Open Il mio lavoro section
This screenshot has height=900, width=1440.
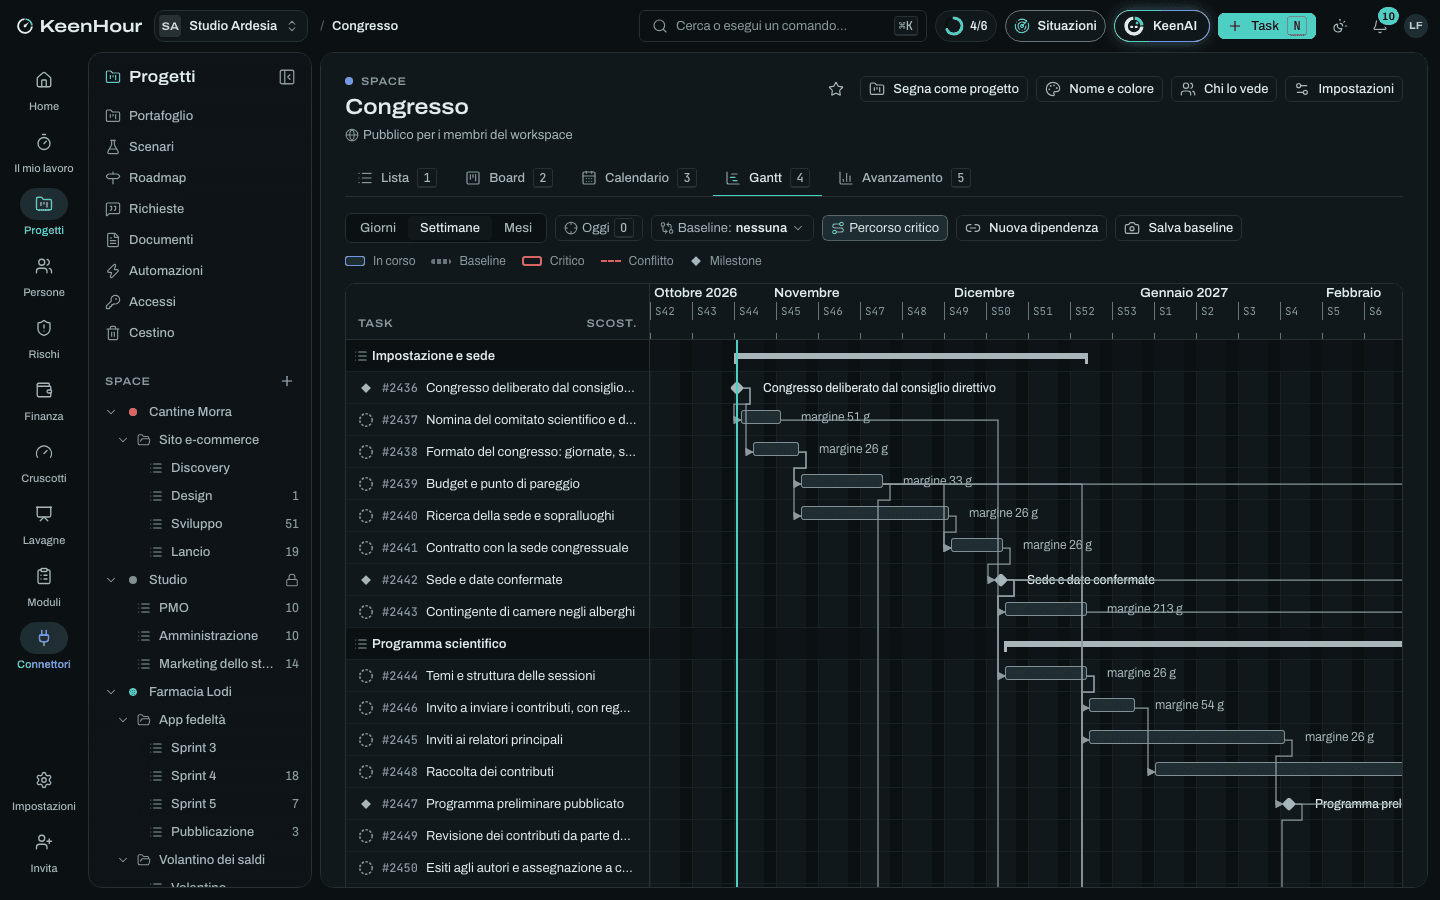(44, 152)
